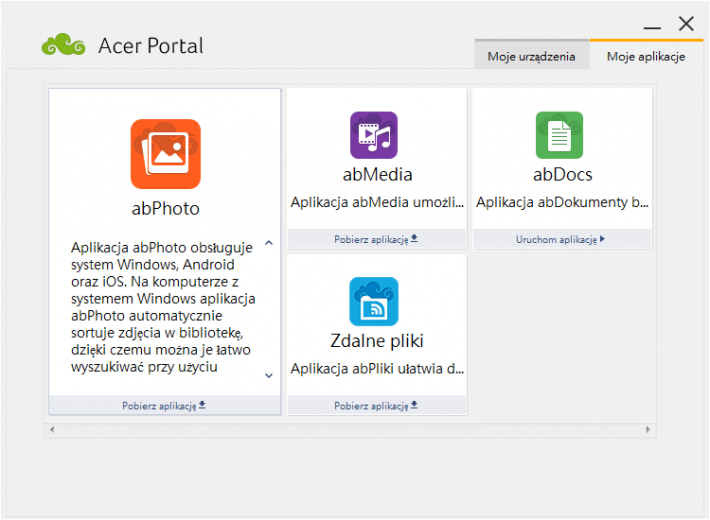Click the abPhoto title text

[x=165, y=208]
